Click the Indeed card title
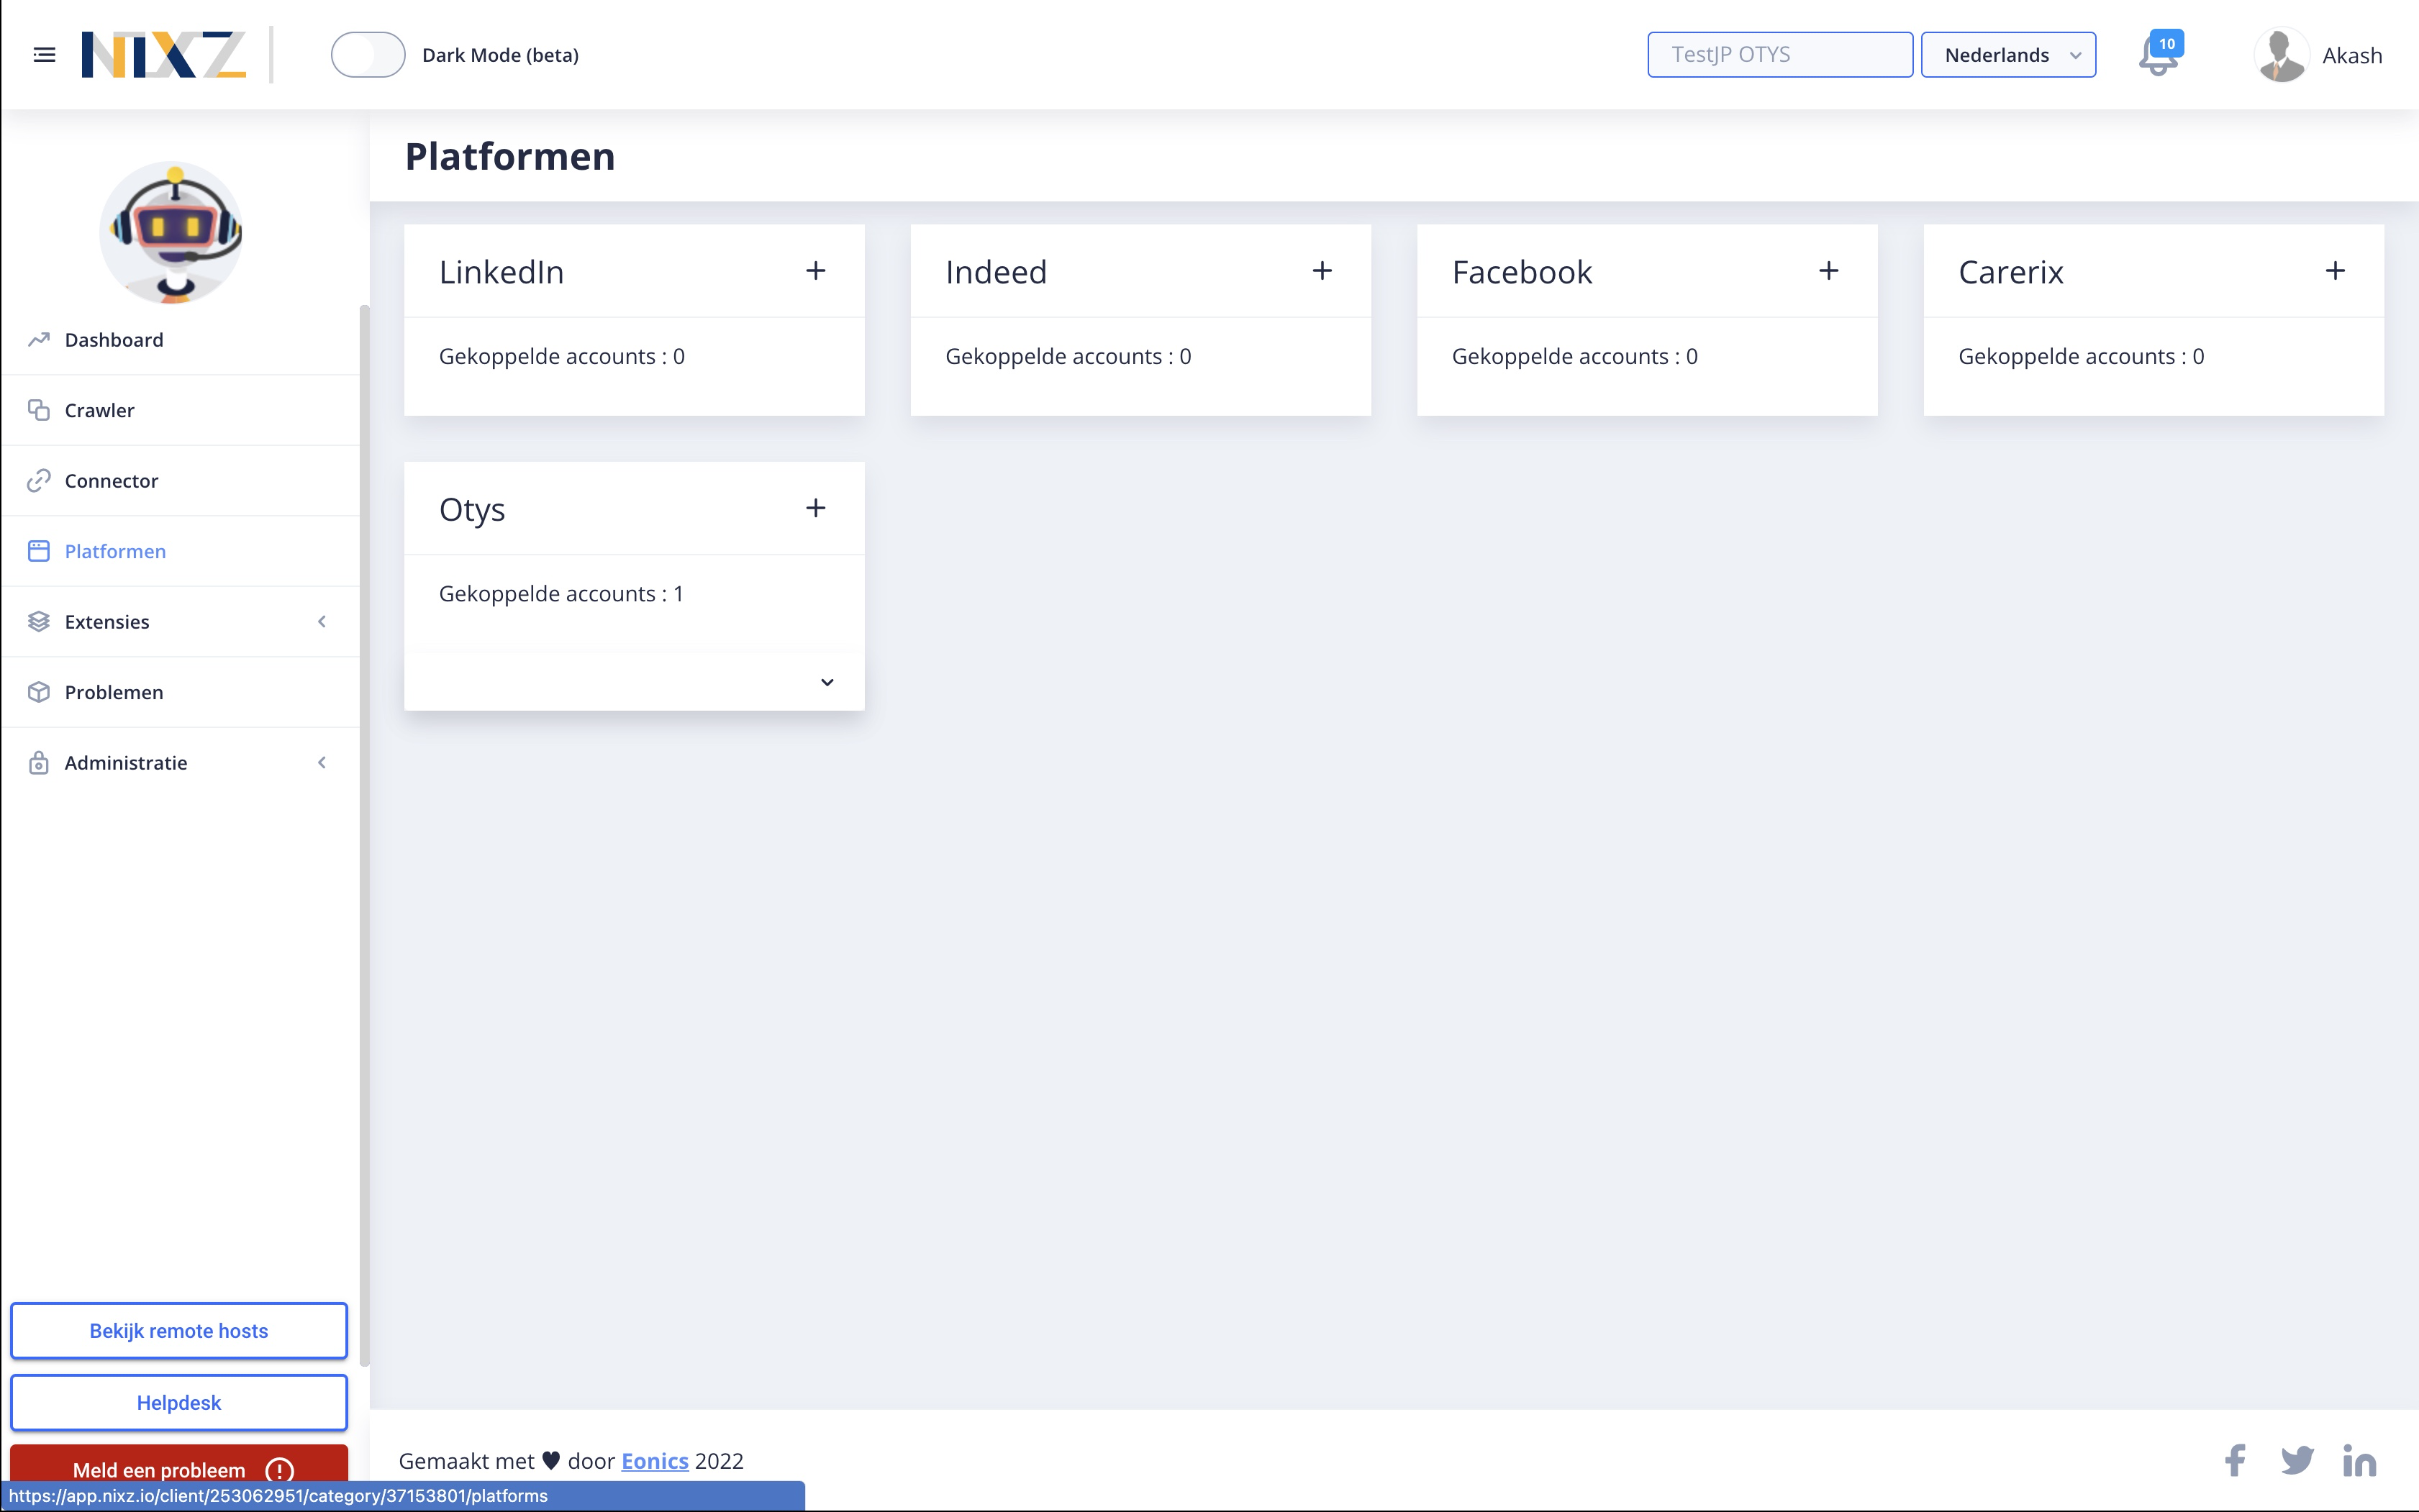 click(x=996, y=272)
